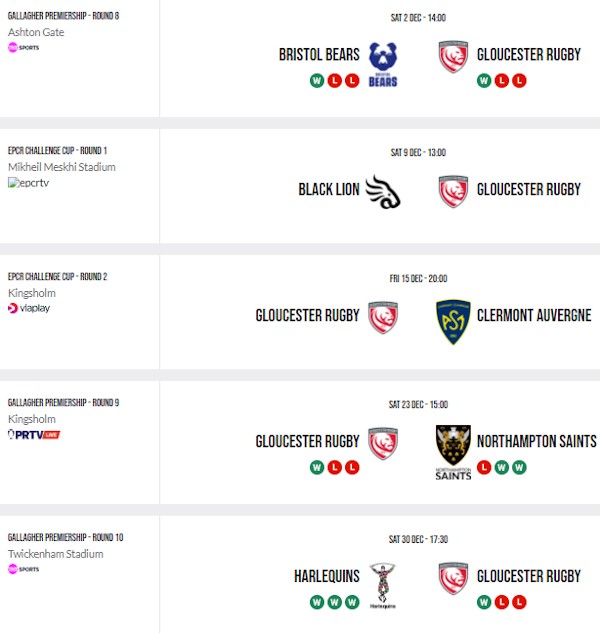Click the Viaplay broadcaster logo
The height and width of the screenshot is (633, 600).
coord(29,308)
